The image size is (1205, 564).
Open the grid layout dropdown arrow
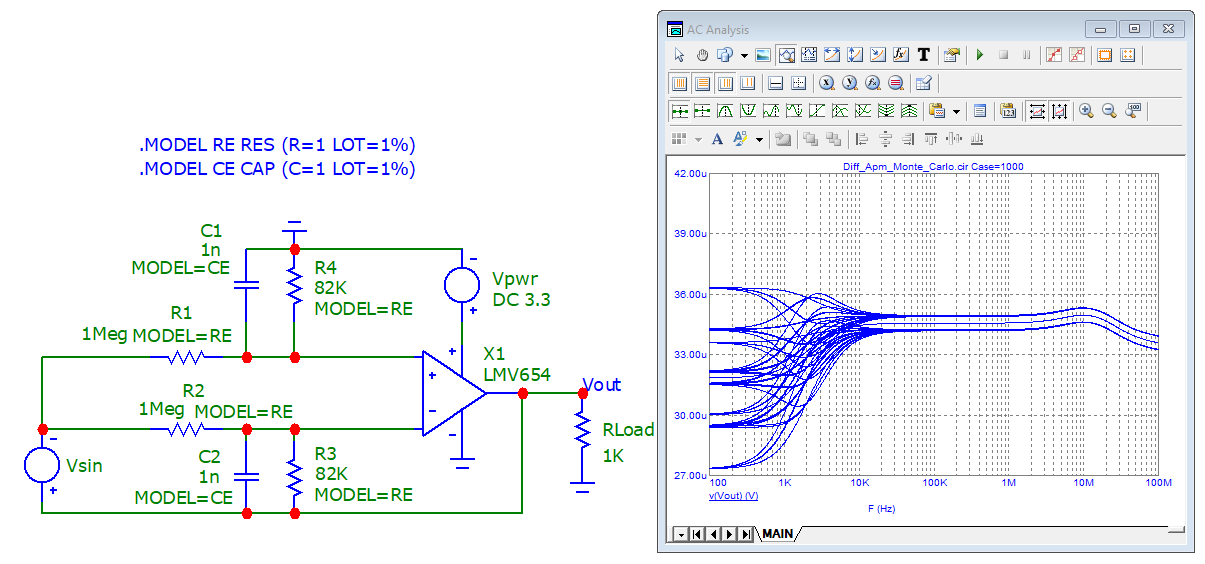click(698, 139)
